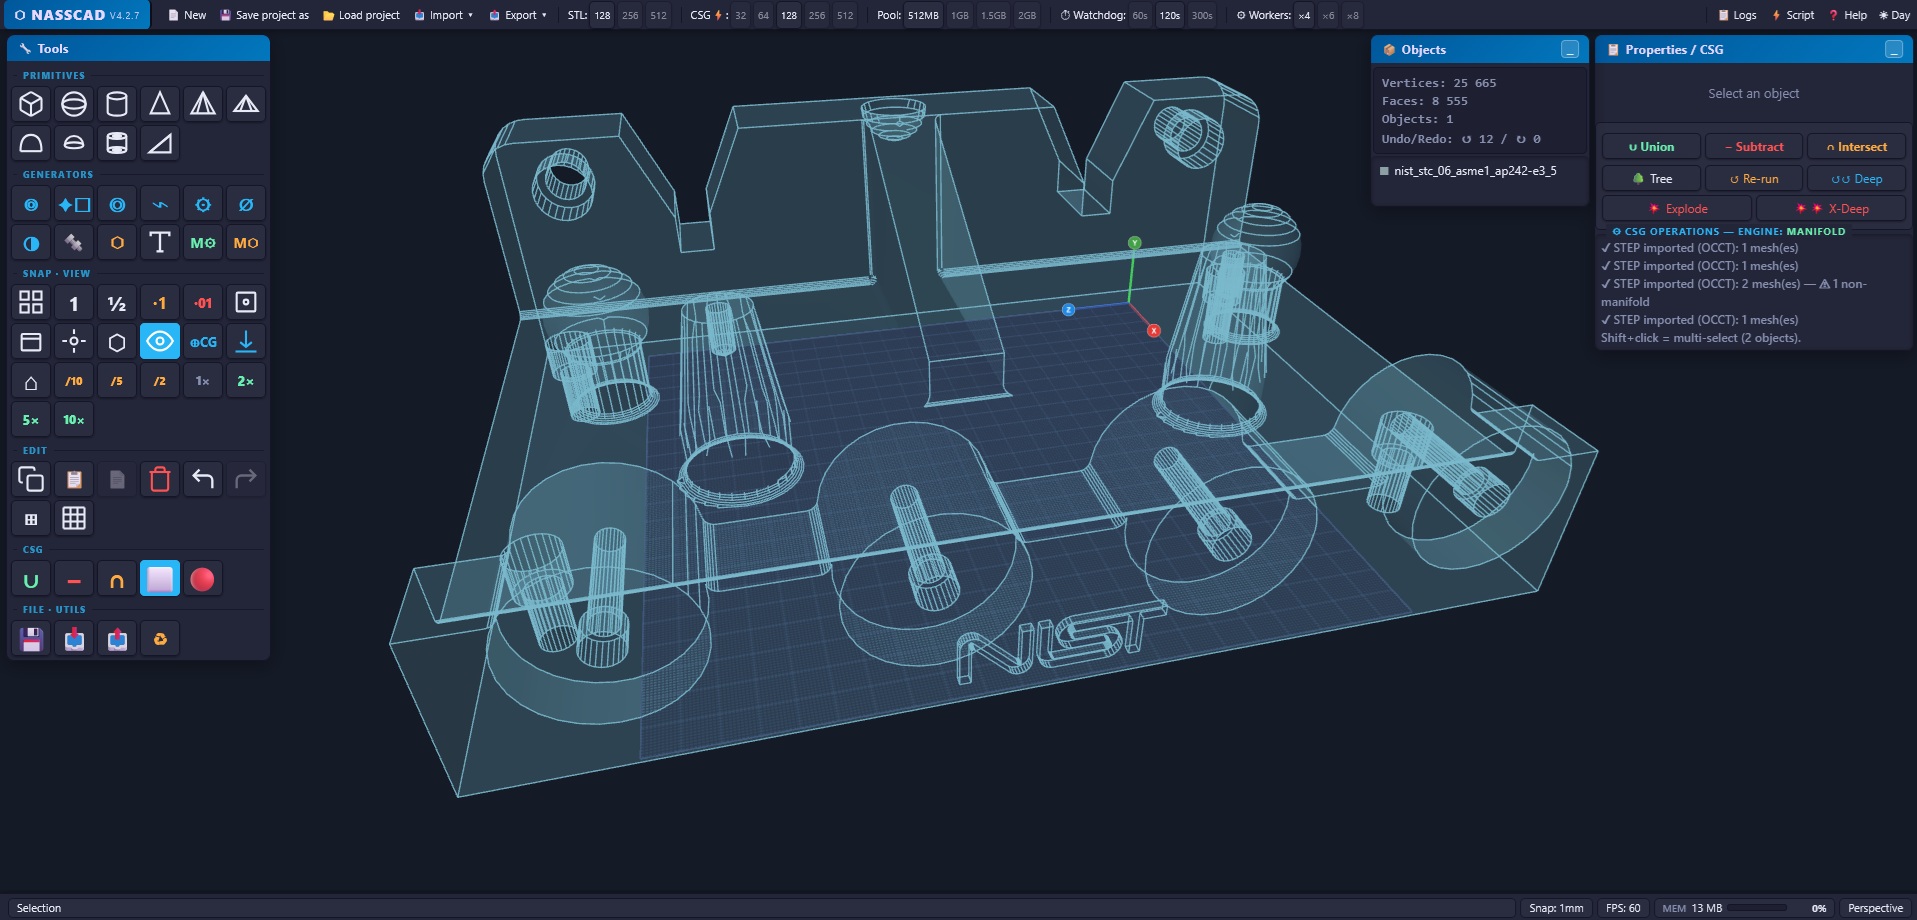This screenshot has width=1917, height=920.
Task: Toggle the eye view mode
Action: coord(160,341)
